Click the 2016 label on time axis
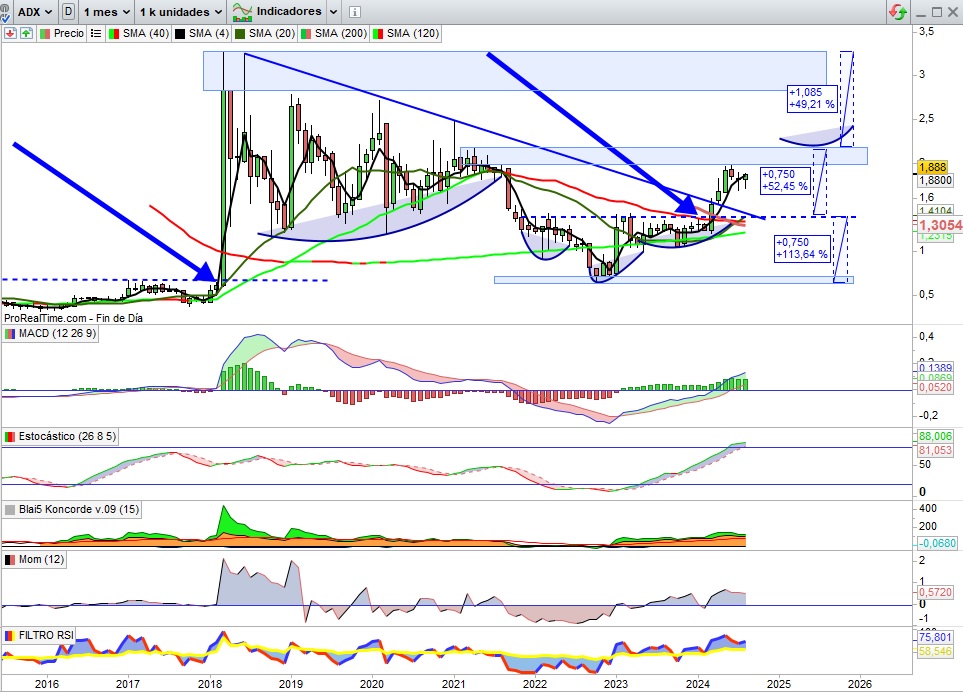Viewport: 963px width, 693px height. tap(47, 684)
